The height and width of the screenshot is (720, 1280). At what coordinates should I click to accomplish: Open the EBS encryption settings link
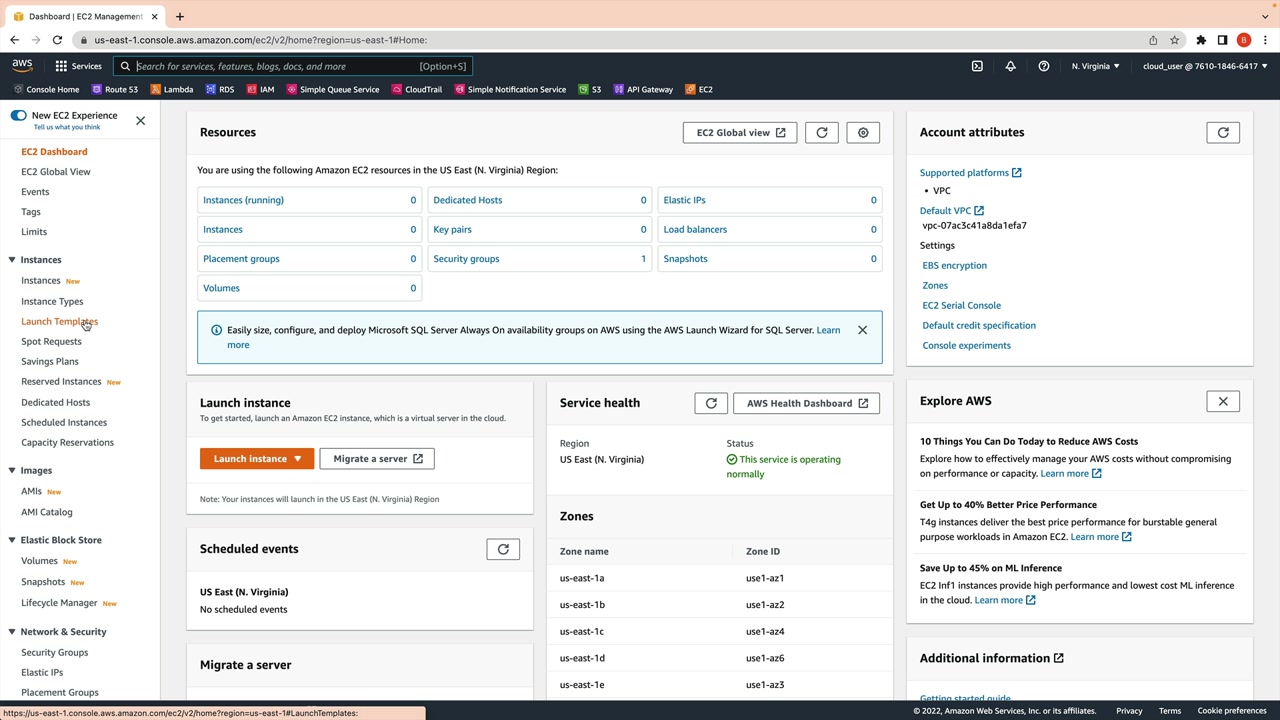click(954, 265)
